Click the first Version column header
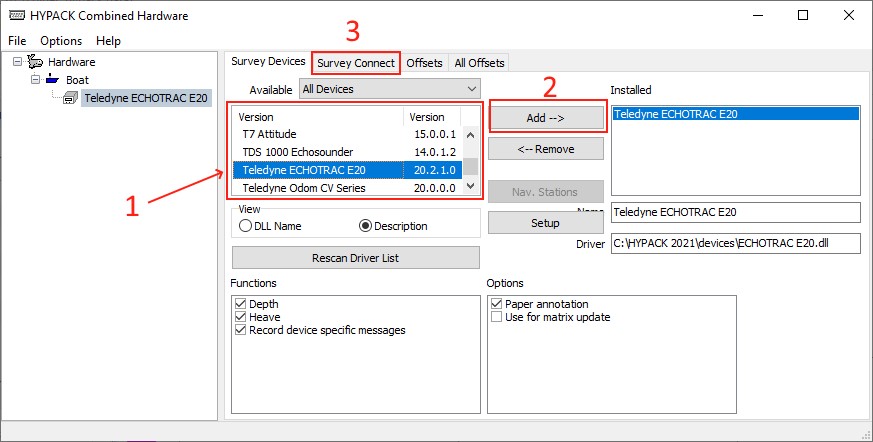Viewport: 873px width, 442px height. pos(318,117)
